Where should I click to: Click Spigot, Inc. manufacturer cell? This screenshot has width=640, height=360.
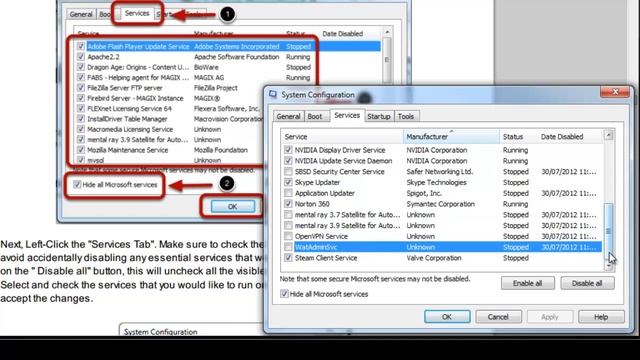pyautogui.click(x=424, y=193)
